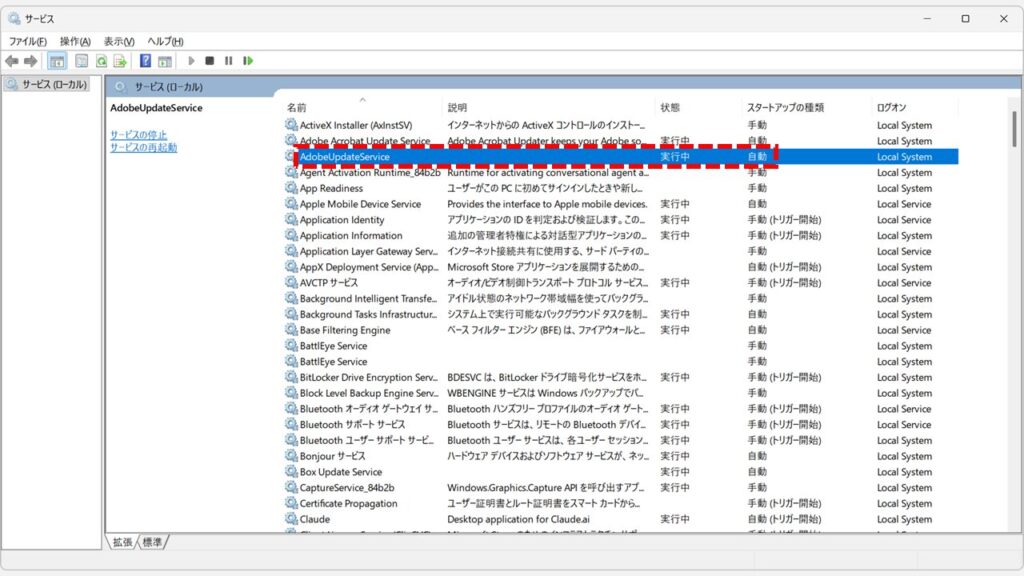The height and width of the screenshot is (576, 1024).
Task: Click the gear icon beside the Claude service
Action: click(x=291, y=519)
